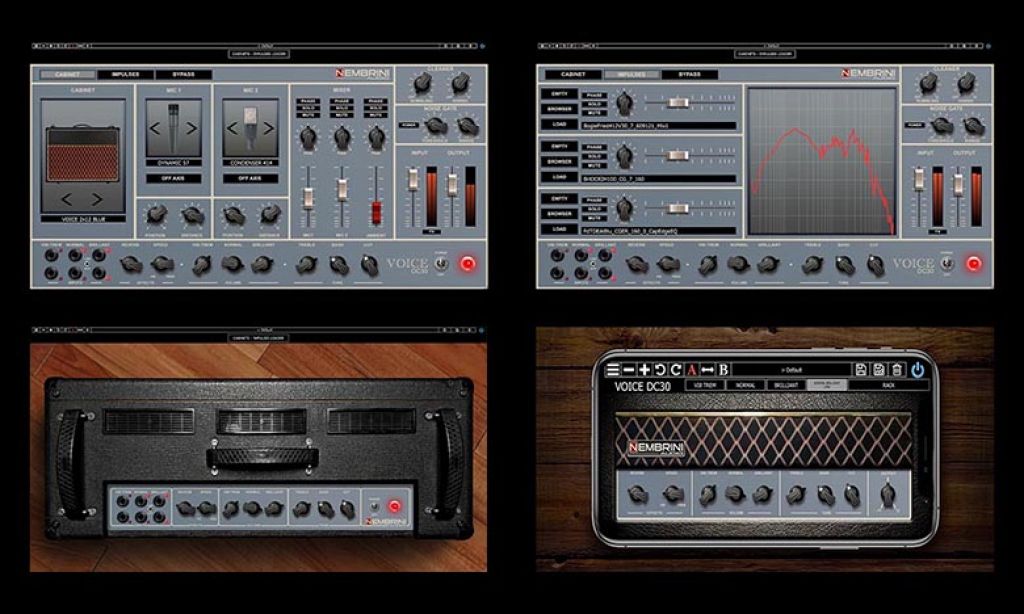Switch to CABINET tab in Impulses view window
Viewport: 1024px width, 614px height.
pos(573,74)
